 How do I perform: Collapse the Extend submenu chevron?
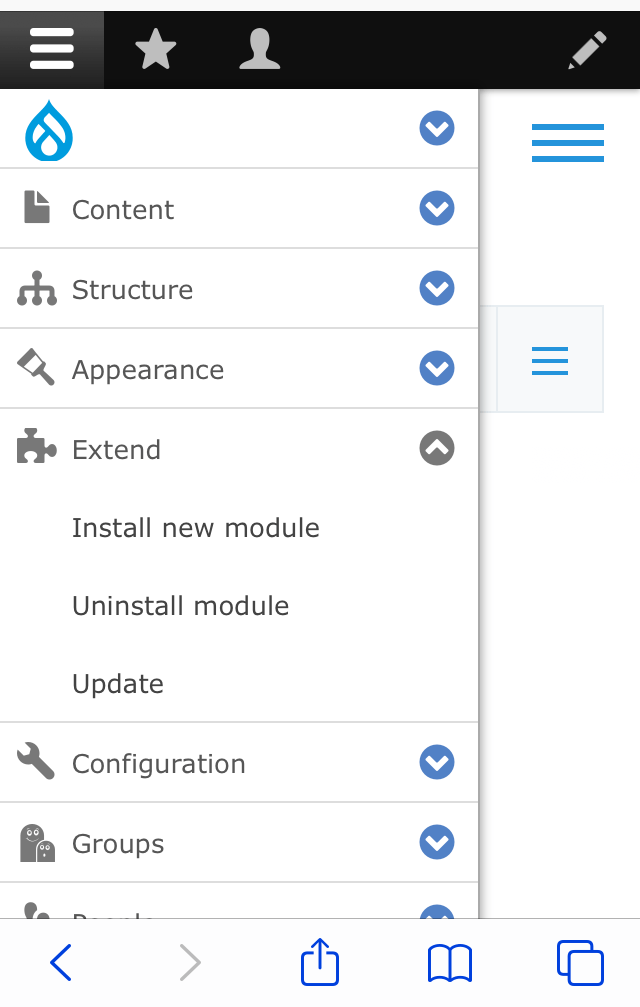tap(436, 448)
